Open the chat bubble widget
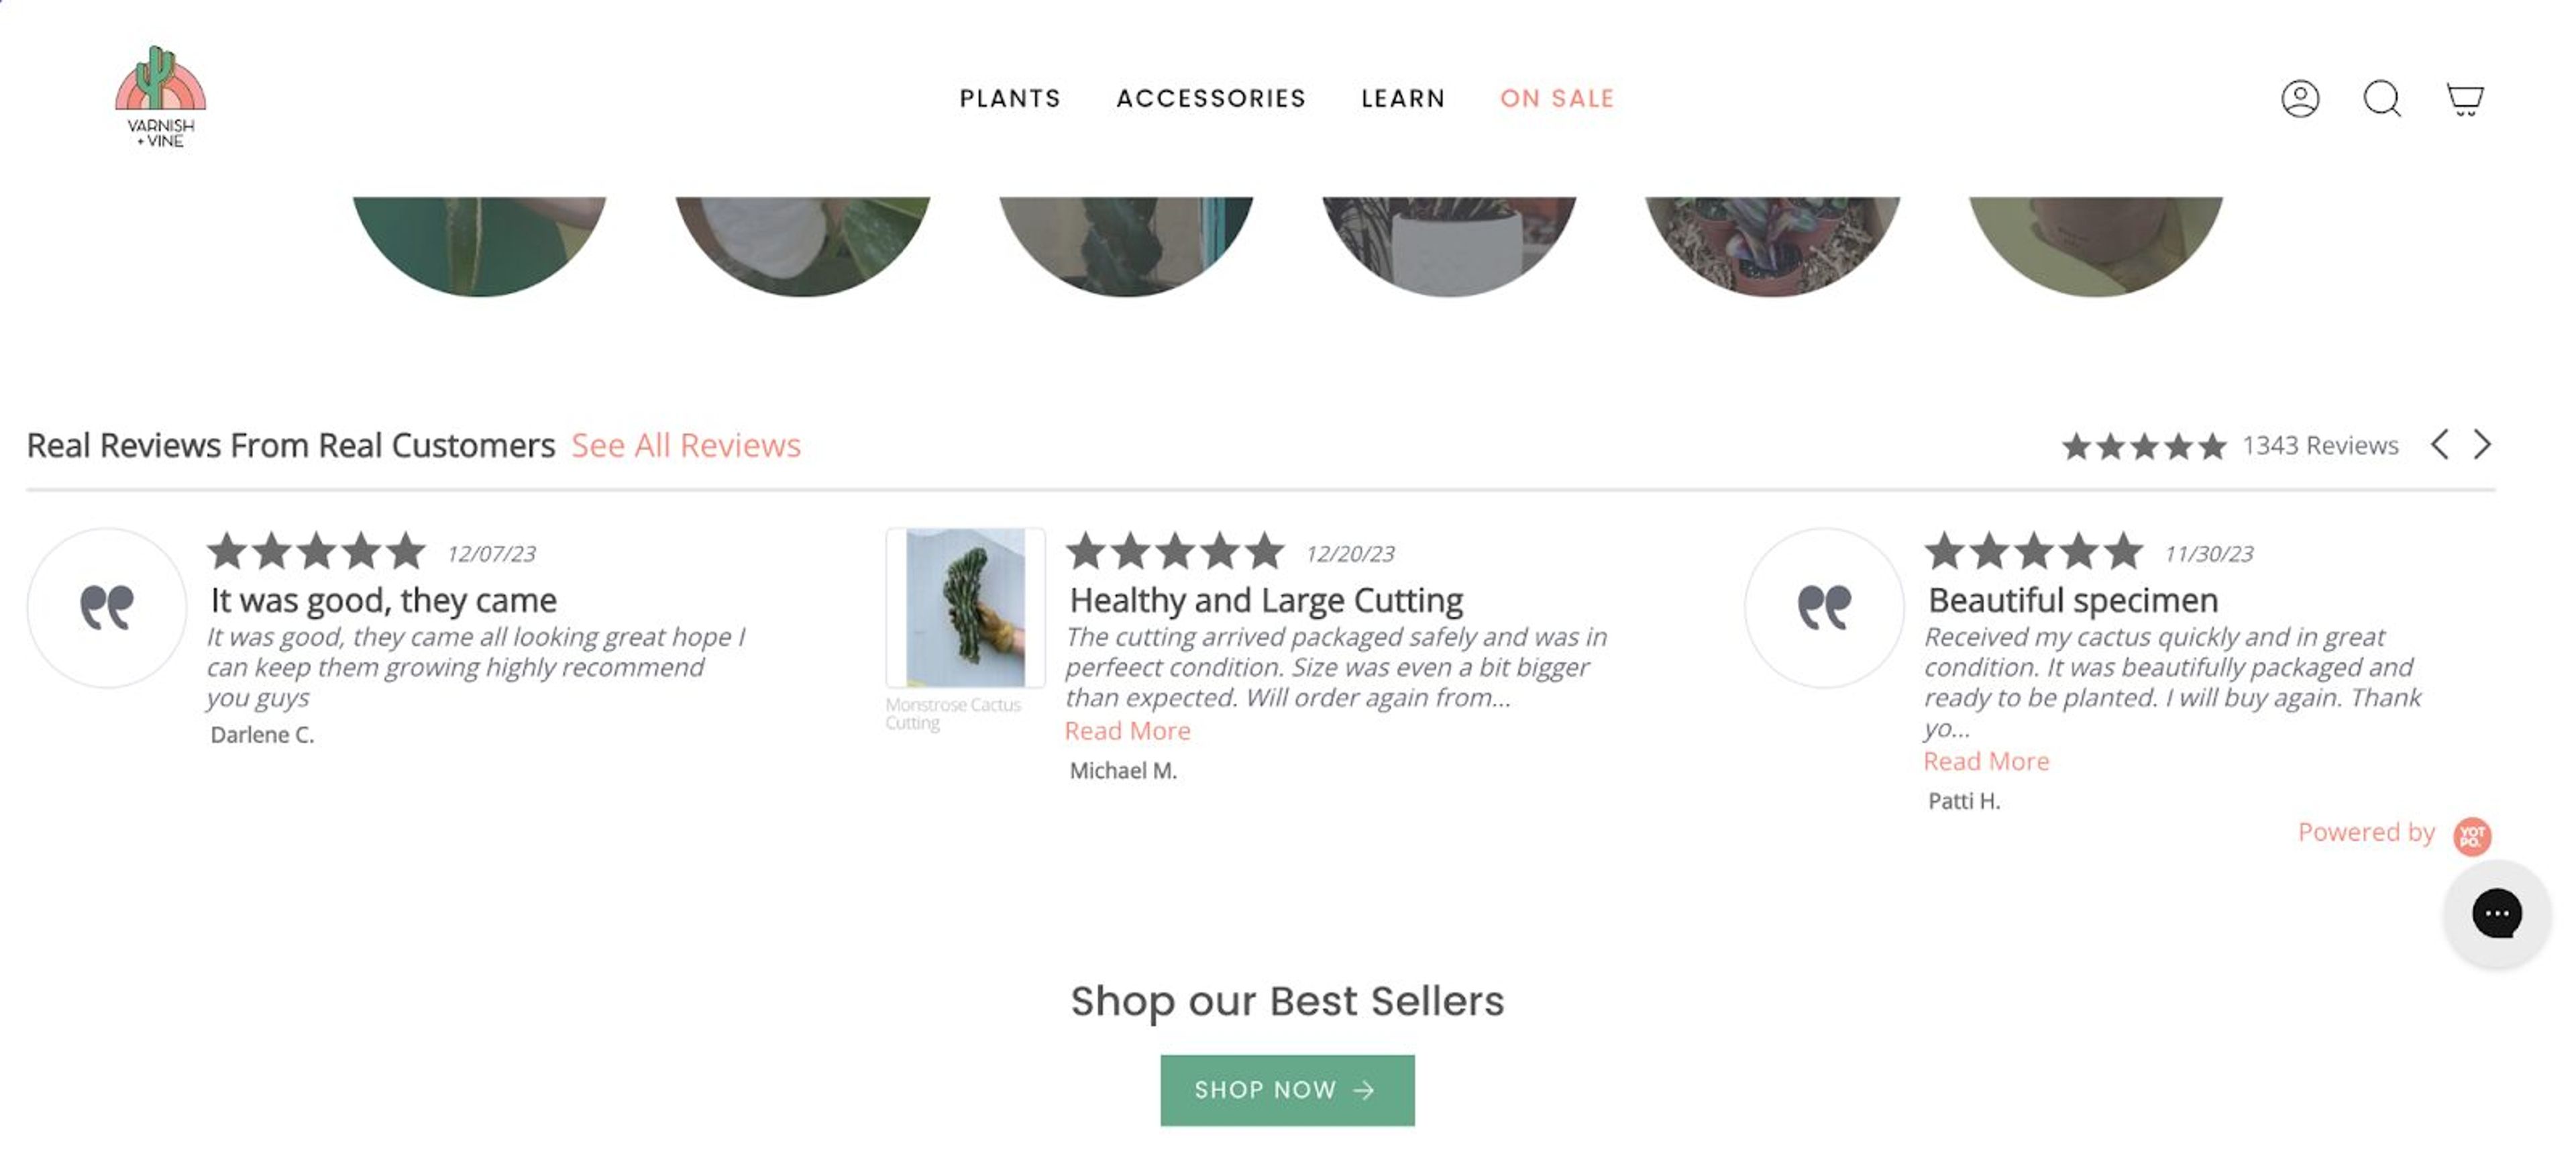 [x=2497, y=913]
